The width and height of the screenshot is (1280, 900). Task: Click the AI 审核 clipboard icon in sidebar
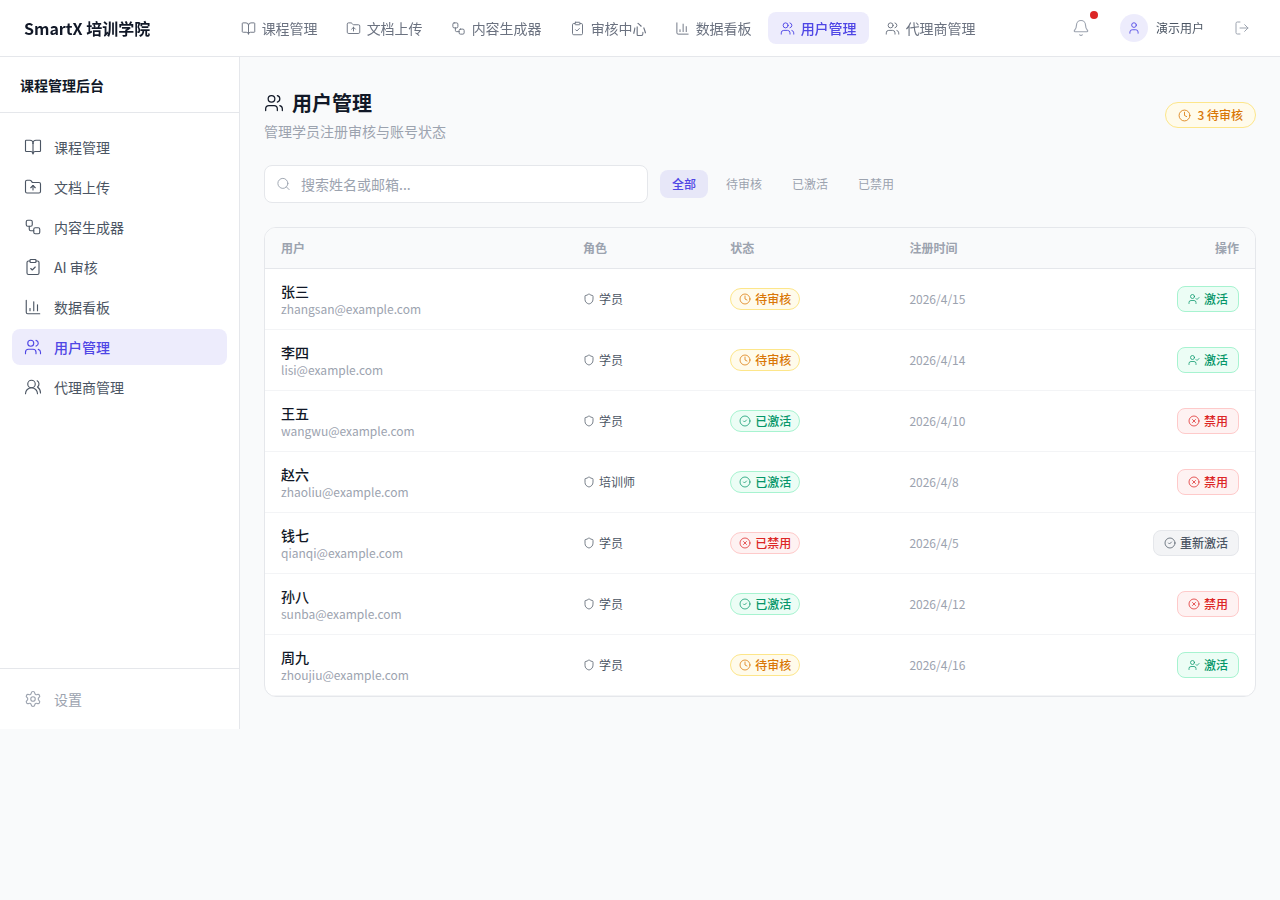tap(33, 267)
